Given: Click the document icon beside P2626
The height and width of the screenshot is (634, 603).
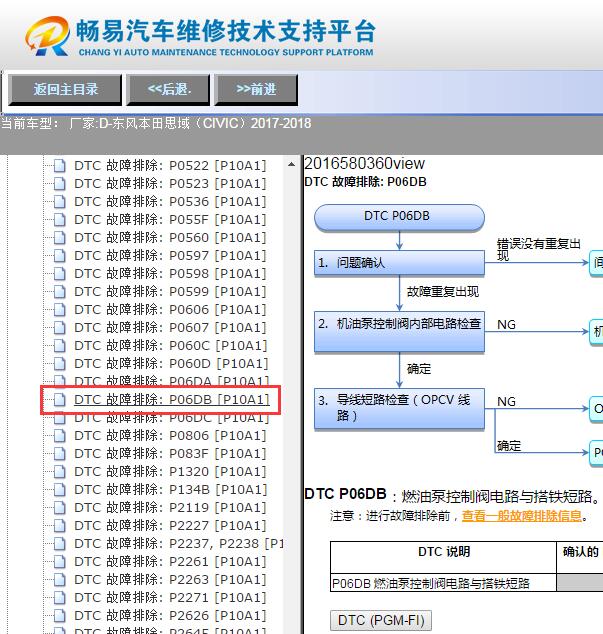Looking at the screenshot, I should 59,615.
